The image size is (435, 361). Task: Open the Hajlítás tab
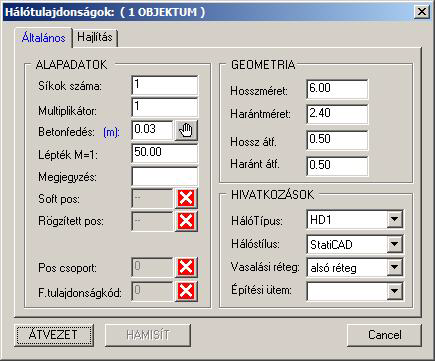tap(95, 37)
